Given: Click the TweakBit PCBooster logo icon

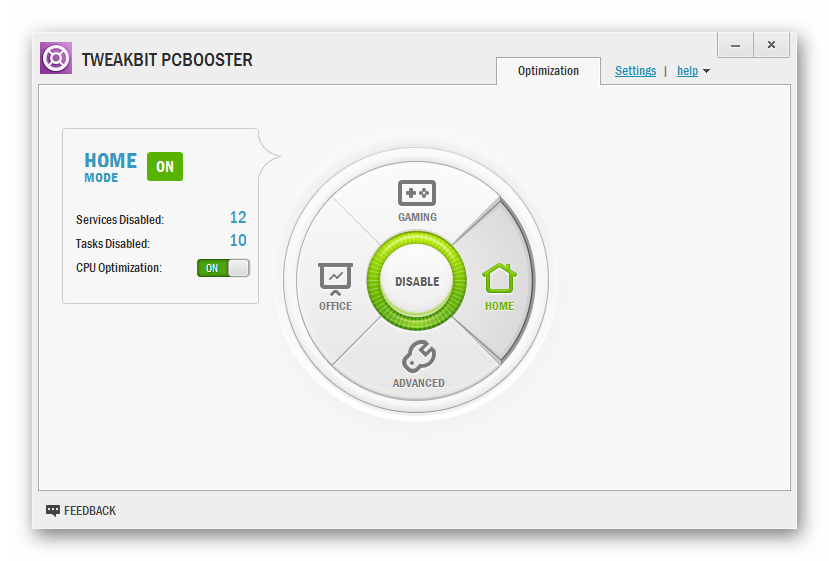Looking at the screenshot, I should pyautogui.click(x=56, y=58).
